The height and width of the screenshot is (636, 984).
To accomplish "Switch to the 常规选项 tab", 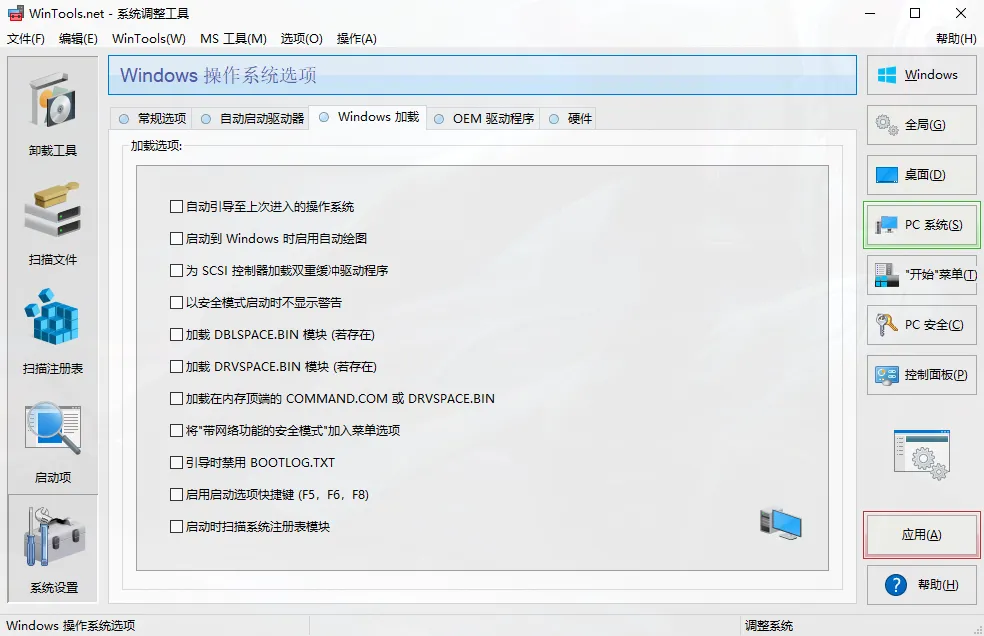I will tap(152, 119).
